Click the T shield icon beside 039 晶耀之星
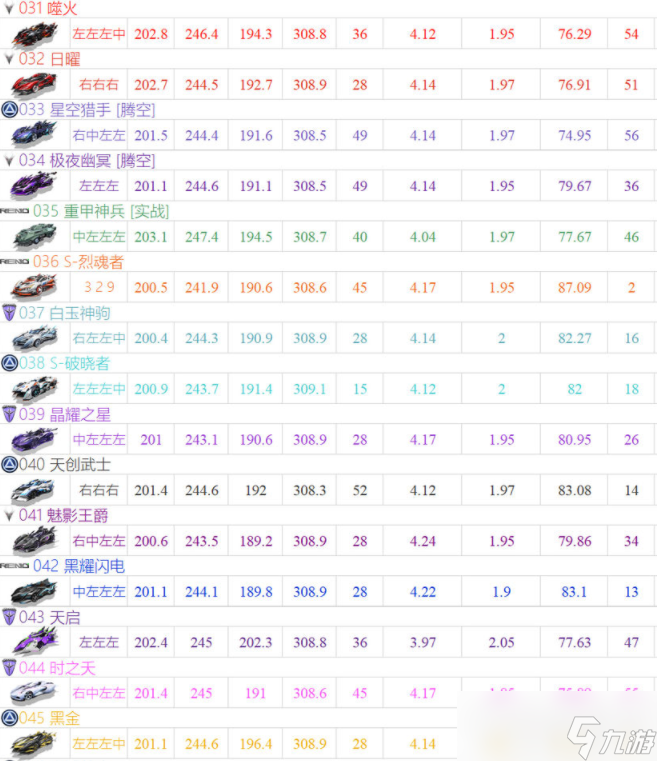The image size is (657, 761). pyautogui.click(x=9, y=414)
